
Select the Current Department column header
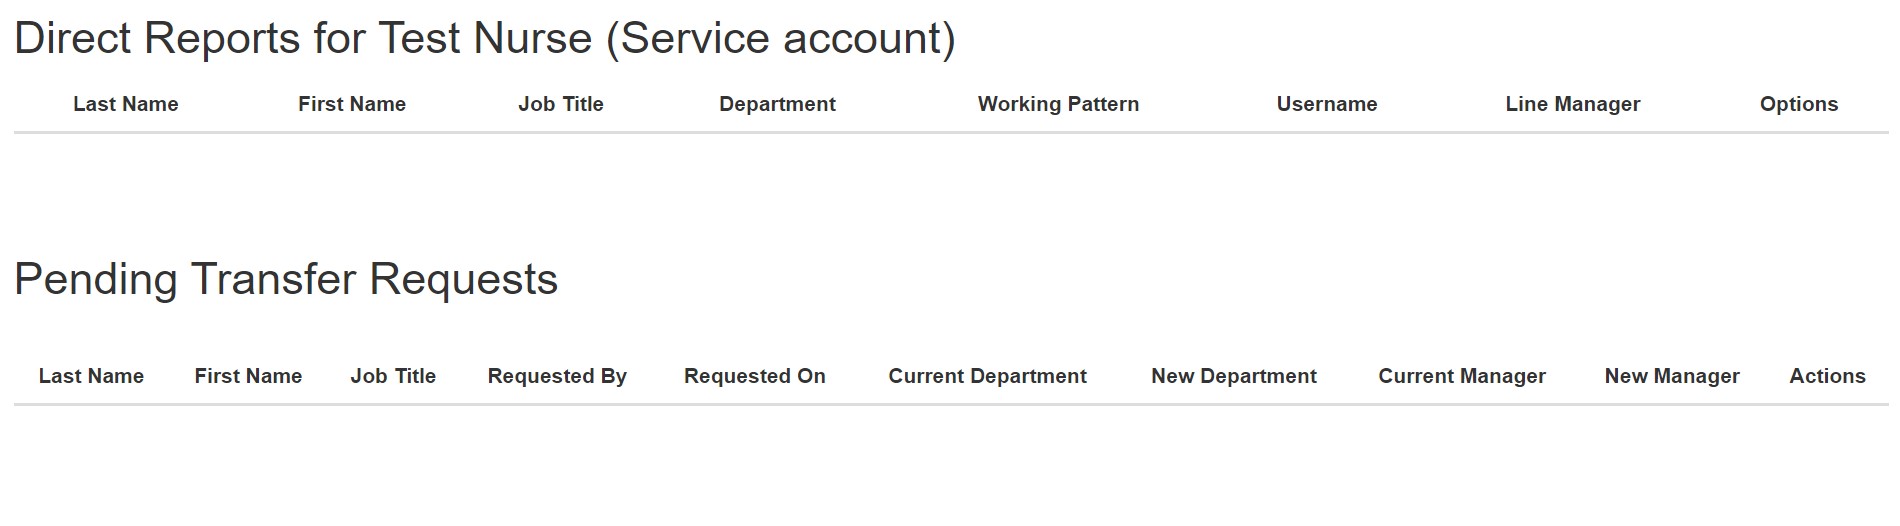pos(988,376)
